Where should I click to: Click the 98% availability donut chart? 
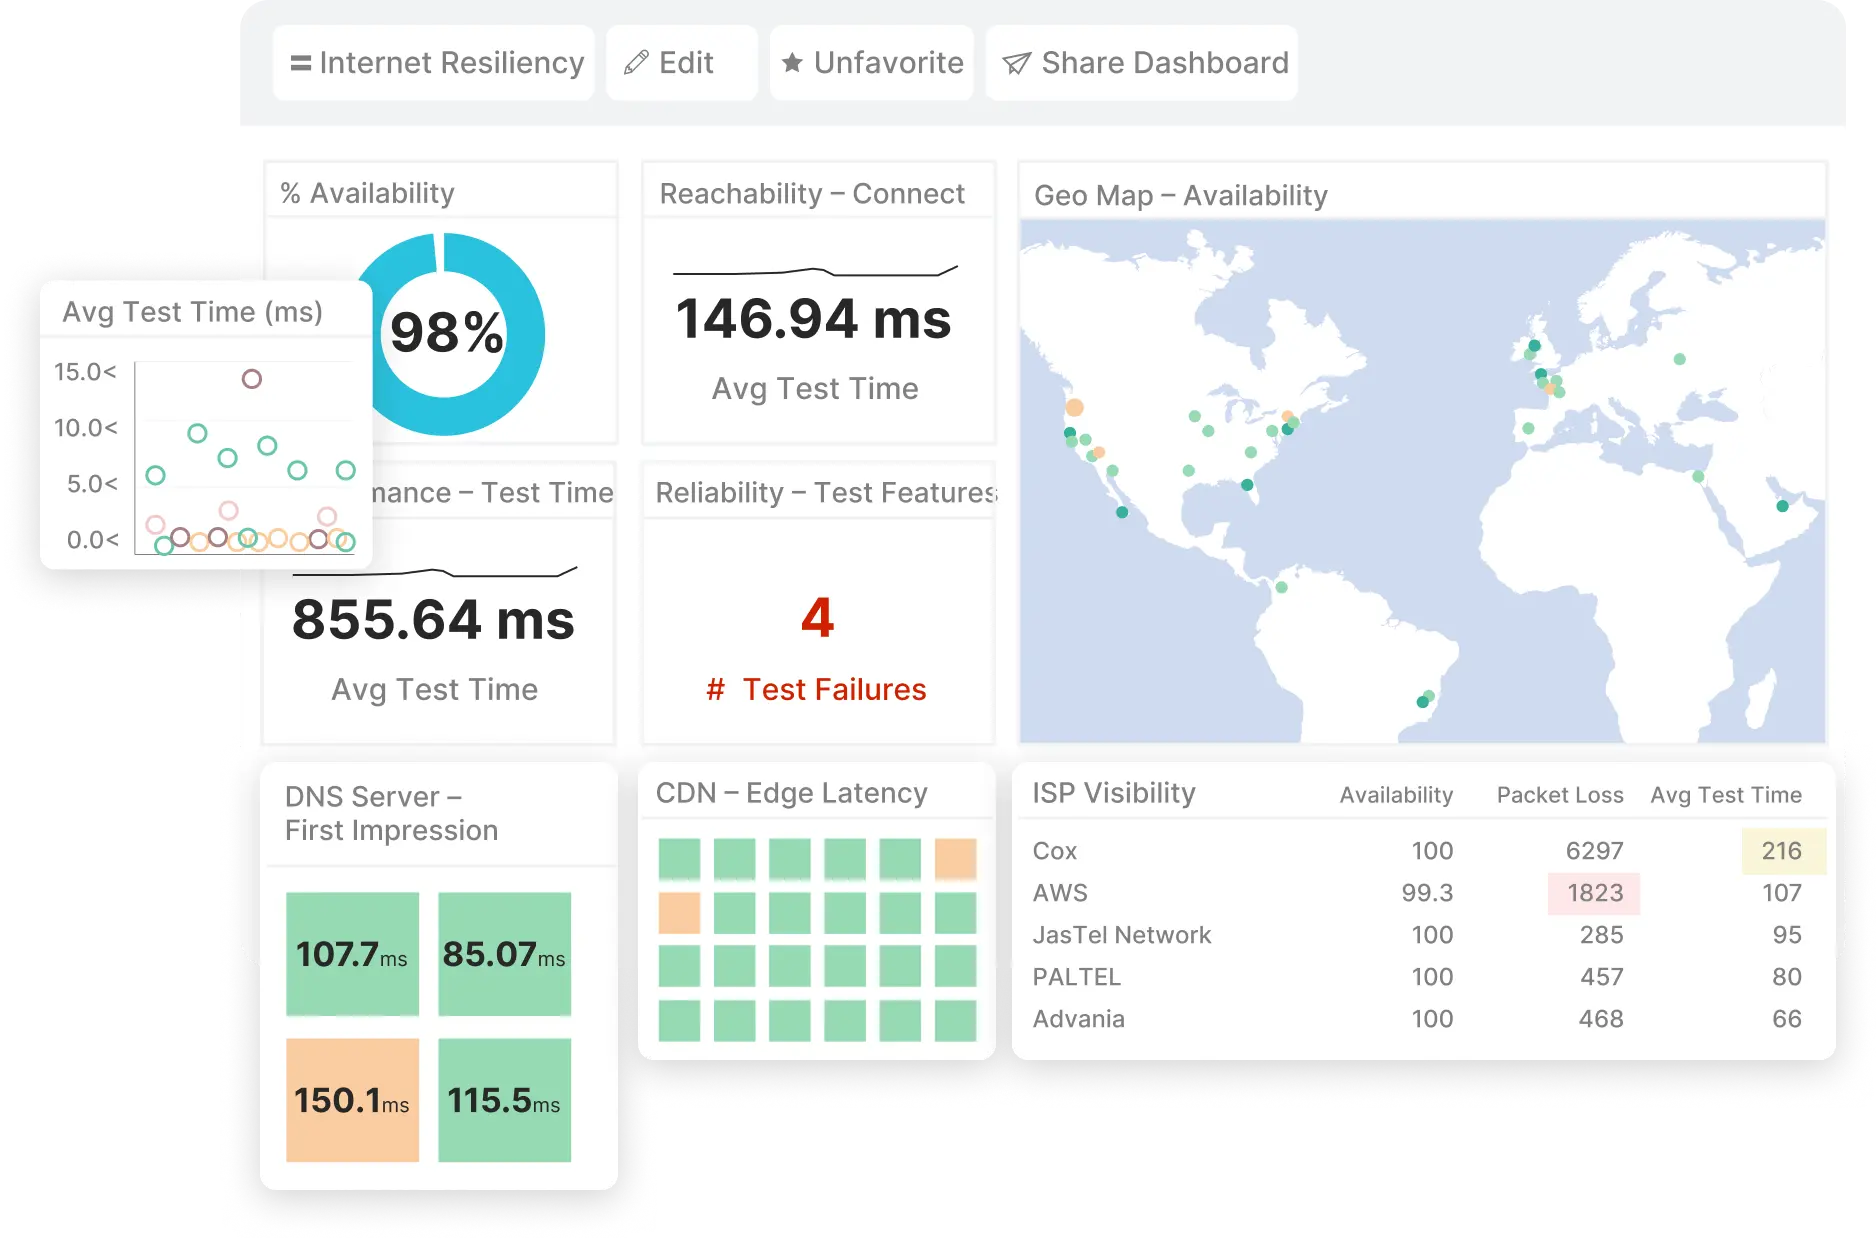pos(444,334)
